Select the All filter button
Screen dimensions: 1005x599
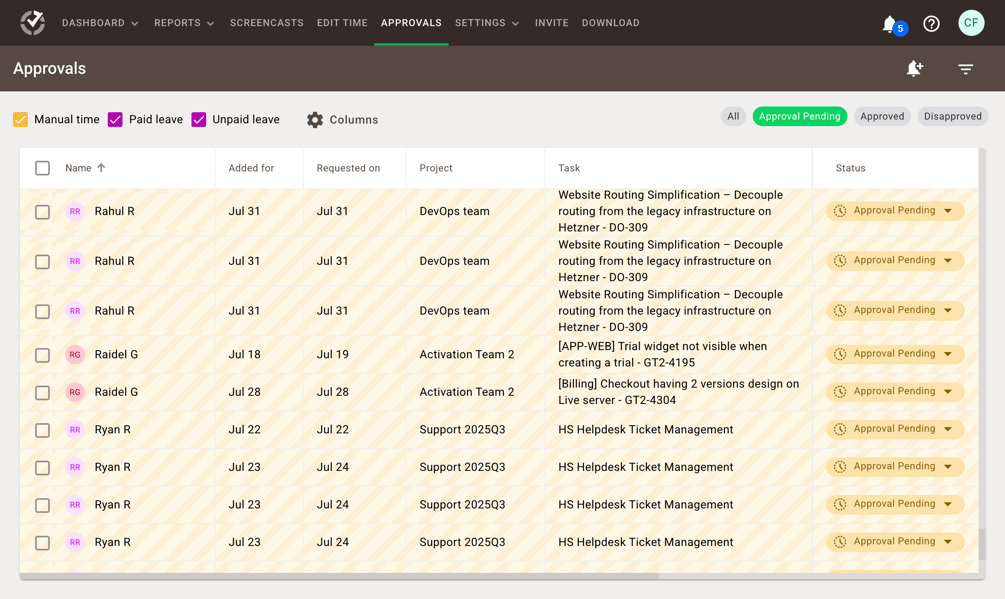click(733, 116)
